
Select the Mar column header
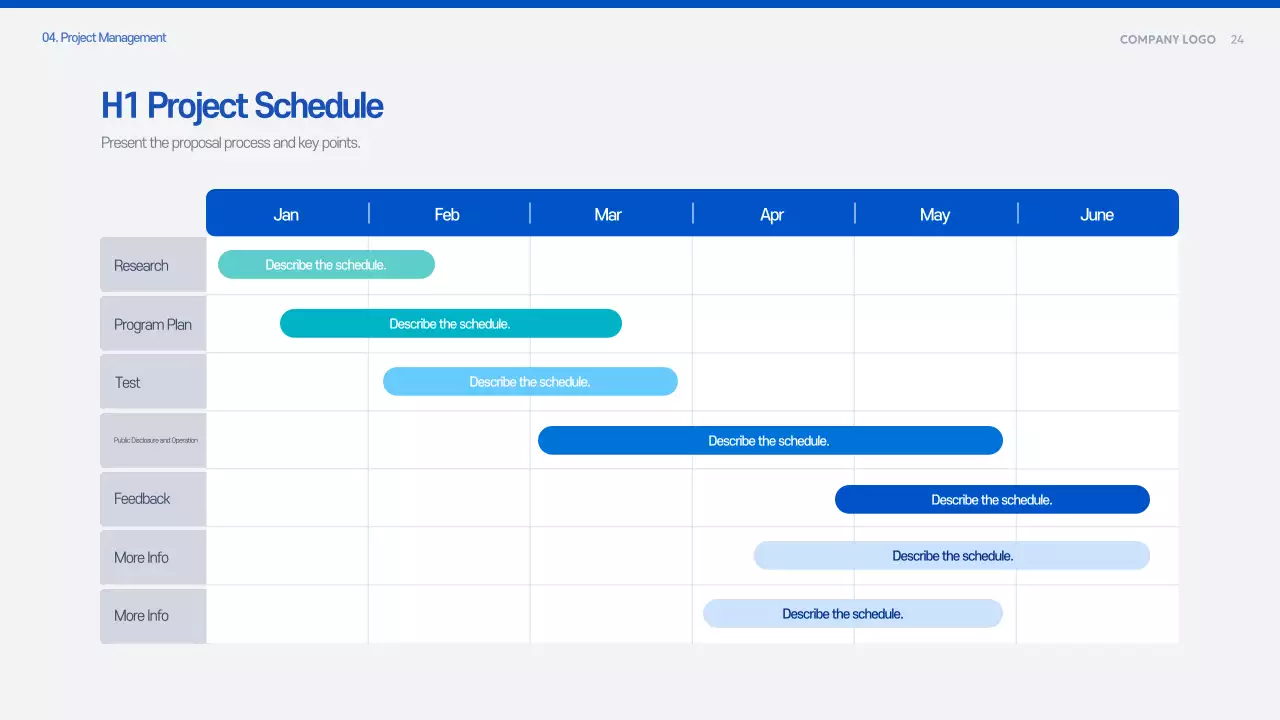point(609,214)
